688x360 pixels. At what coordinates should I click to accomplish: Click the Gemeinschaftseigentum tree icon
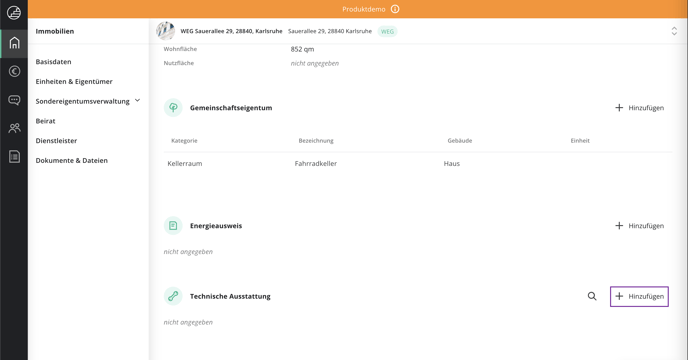tap(173, 108)
